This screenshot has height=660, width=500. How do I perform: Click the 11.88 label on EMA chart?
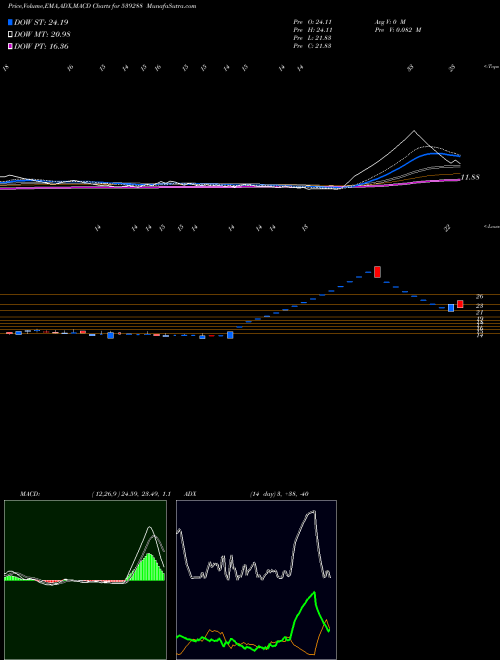pyautogui.click(x=470, y=177)
